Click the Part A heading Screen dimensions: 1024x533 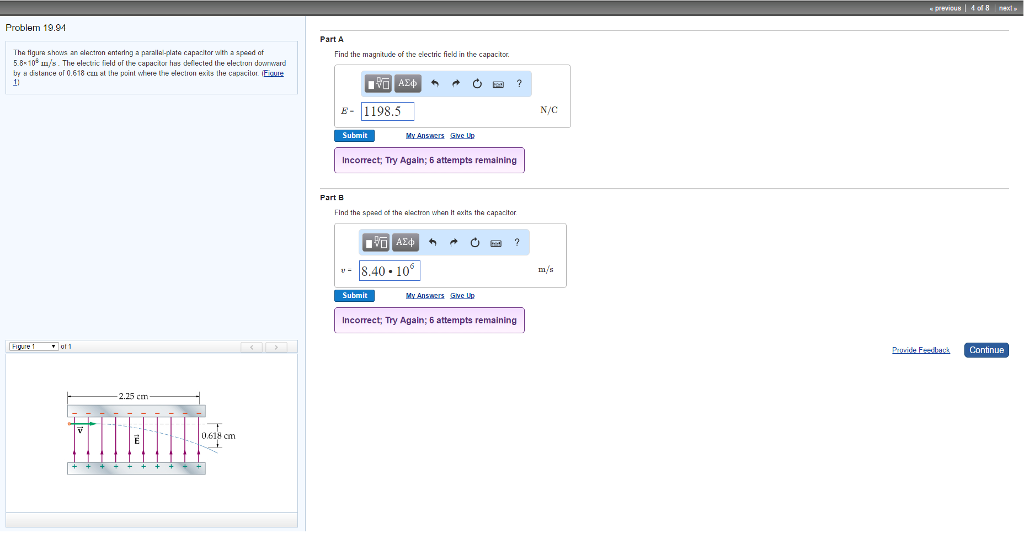[332, 39]
